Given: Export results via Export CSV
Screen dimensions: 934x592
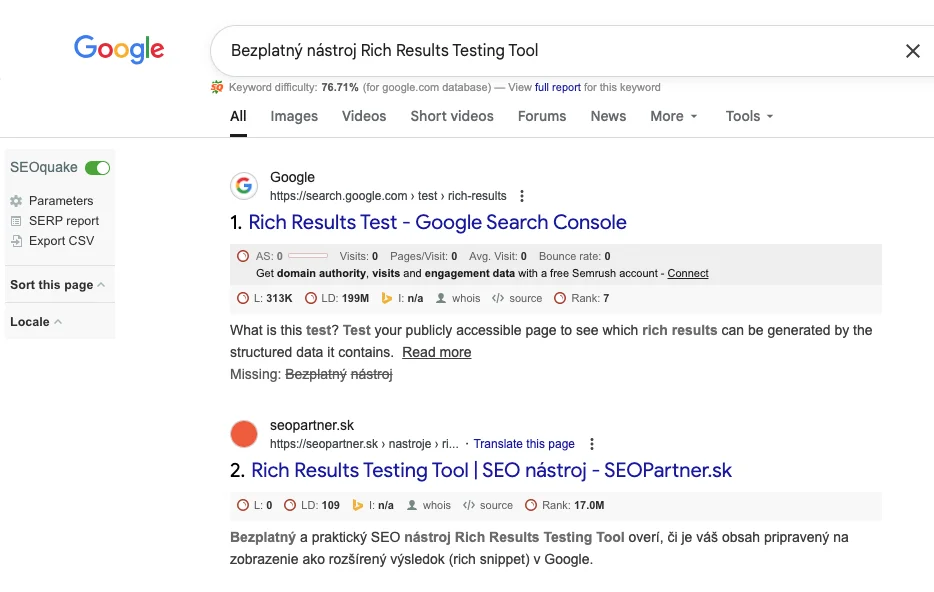Looking at the screenshot, I should (61, 241).
